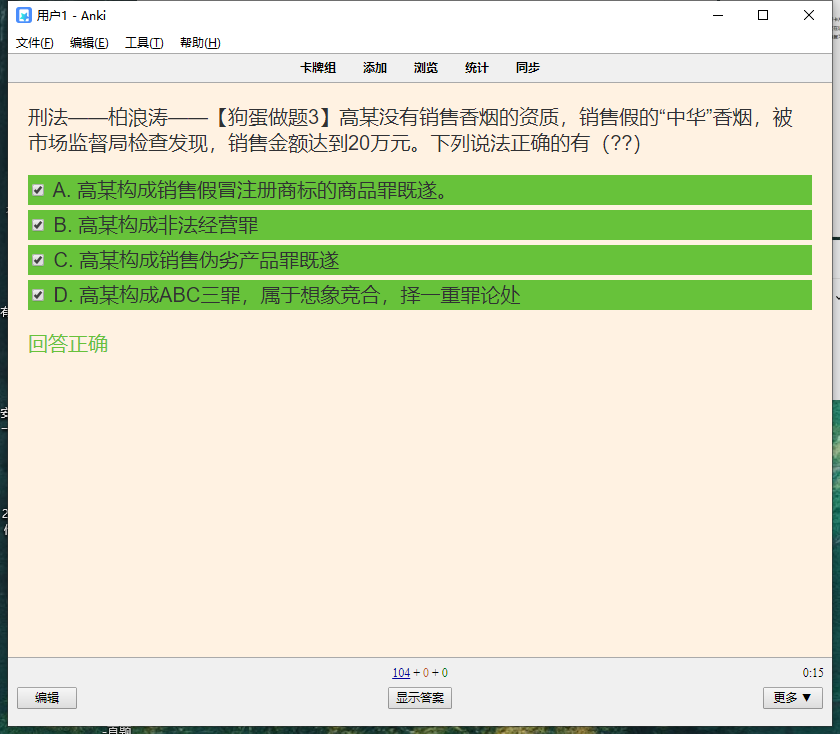Click the Anki app icon in title bar

point(24,15)
